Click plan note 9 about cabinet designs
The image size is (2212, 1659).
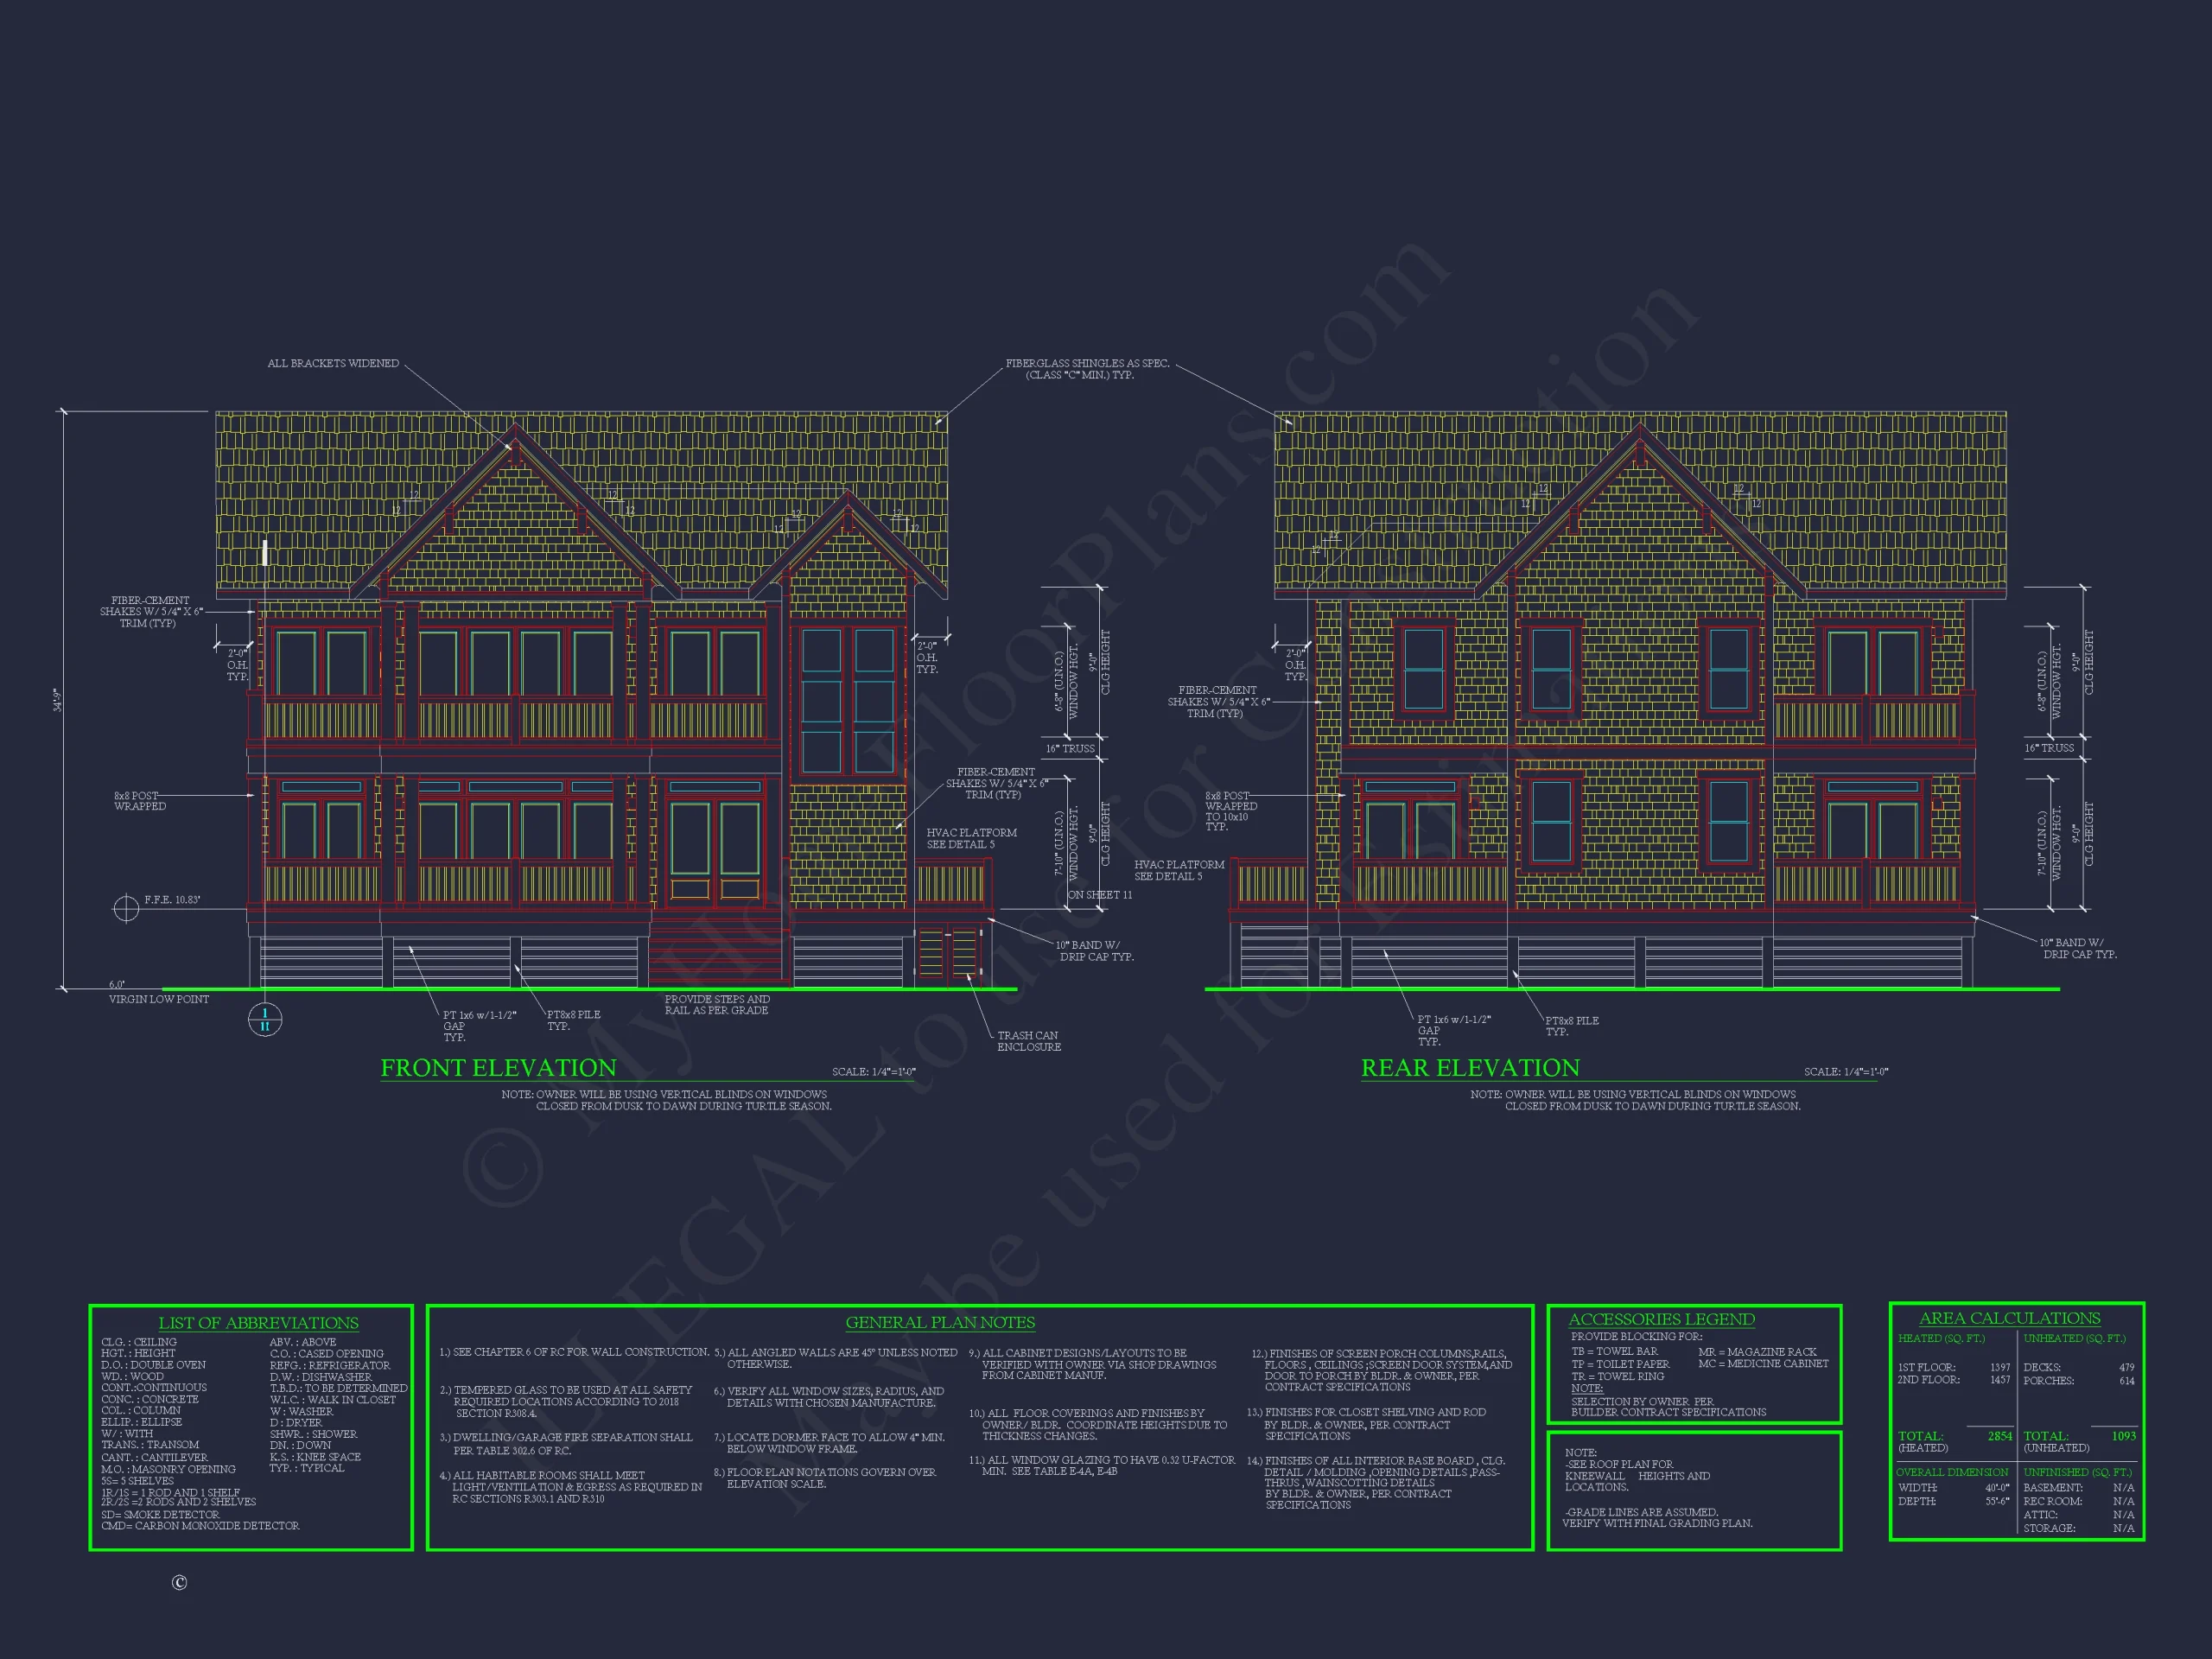point(1093,1364)
